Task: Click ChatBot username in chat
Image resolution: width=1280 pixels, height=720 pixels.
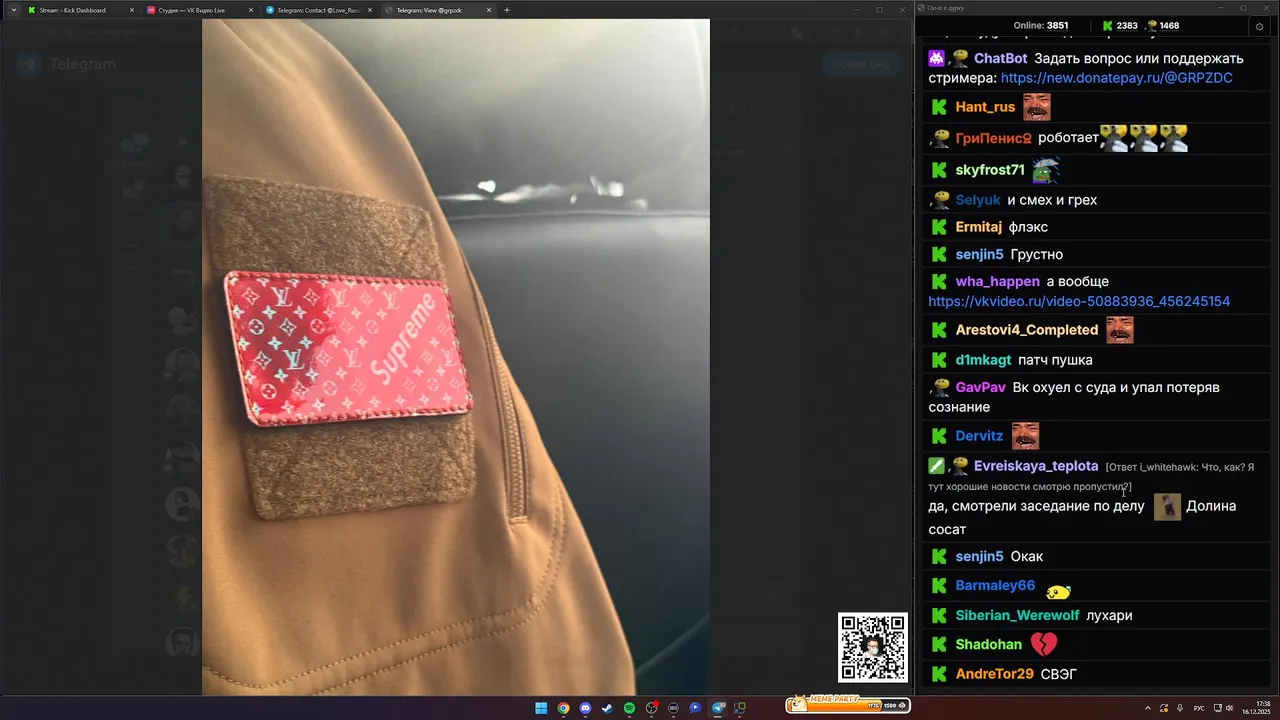Action: point(1000,58)
